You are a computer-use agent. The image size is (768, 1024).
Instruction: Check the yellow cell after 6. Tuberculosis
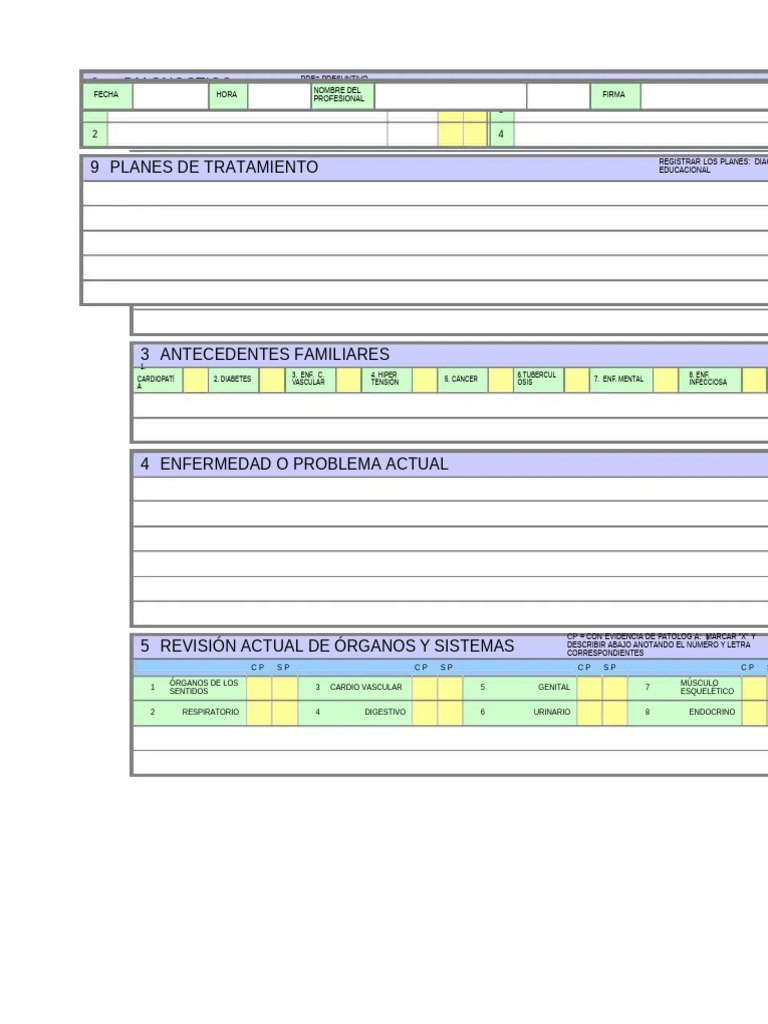point(577,379)
